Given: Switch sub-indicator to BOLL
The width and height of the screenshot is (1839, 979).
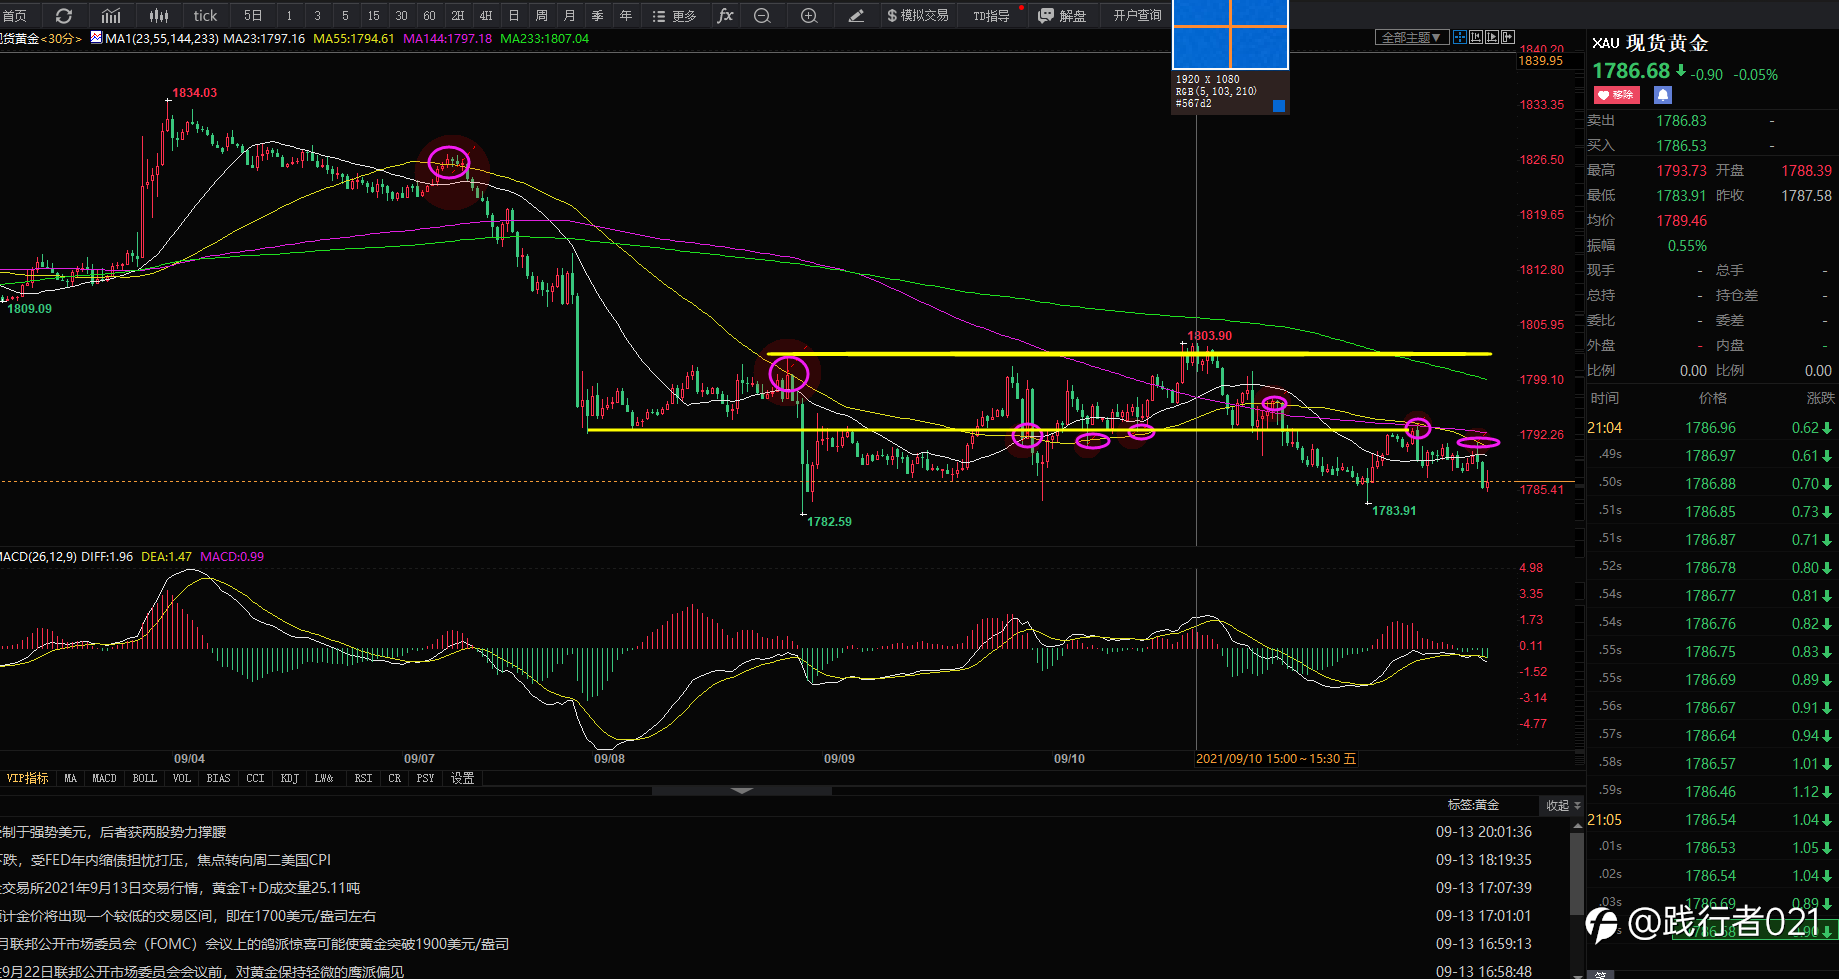Looking at the screenshot, I should (144, 778).
